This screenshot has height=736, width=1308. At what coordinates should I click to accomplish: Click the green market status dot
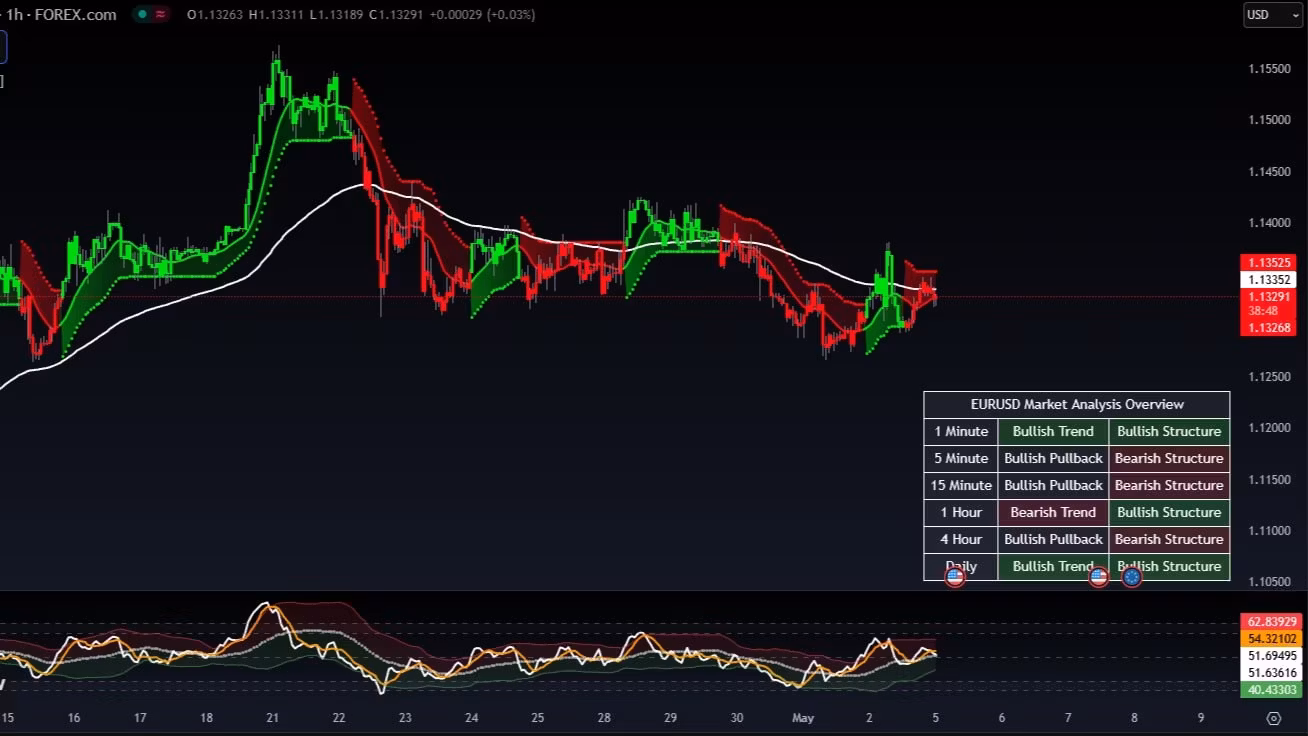point(143,15)
